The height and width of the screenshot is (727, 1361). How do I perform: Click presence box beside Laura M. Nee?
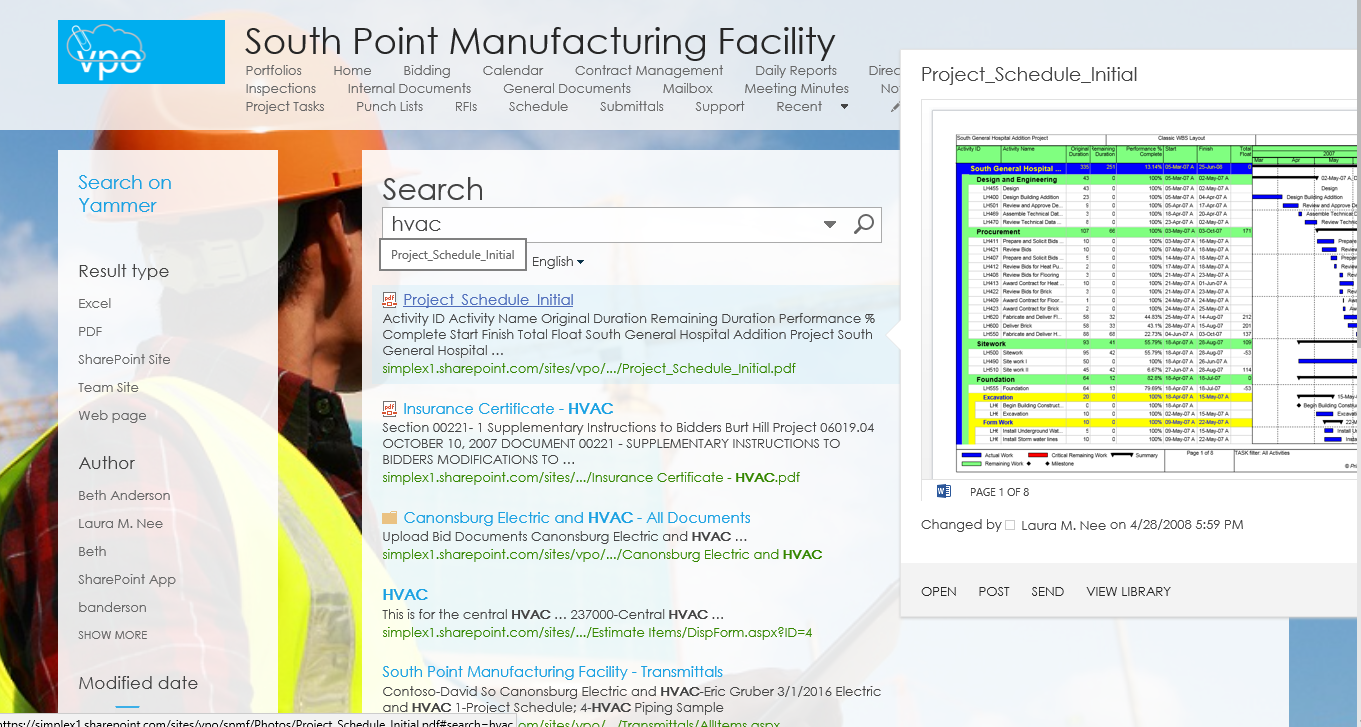click(x=1010, y=525)
